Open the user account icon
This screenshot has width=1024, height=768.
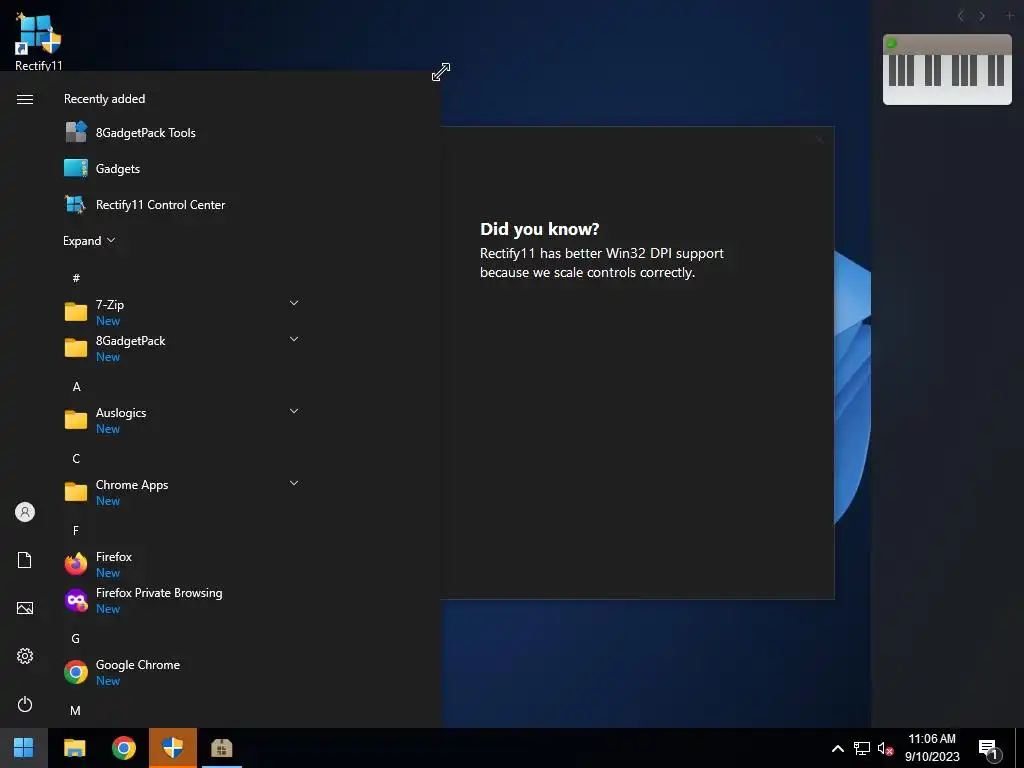25,512
